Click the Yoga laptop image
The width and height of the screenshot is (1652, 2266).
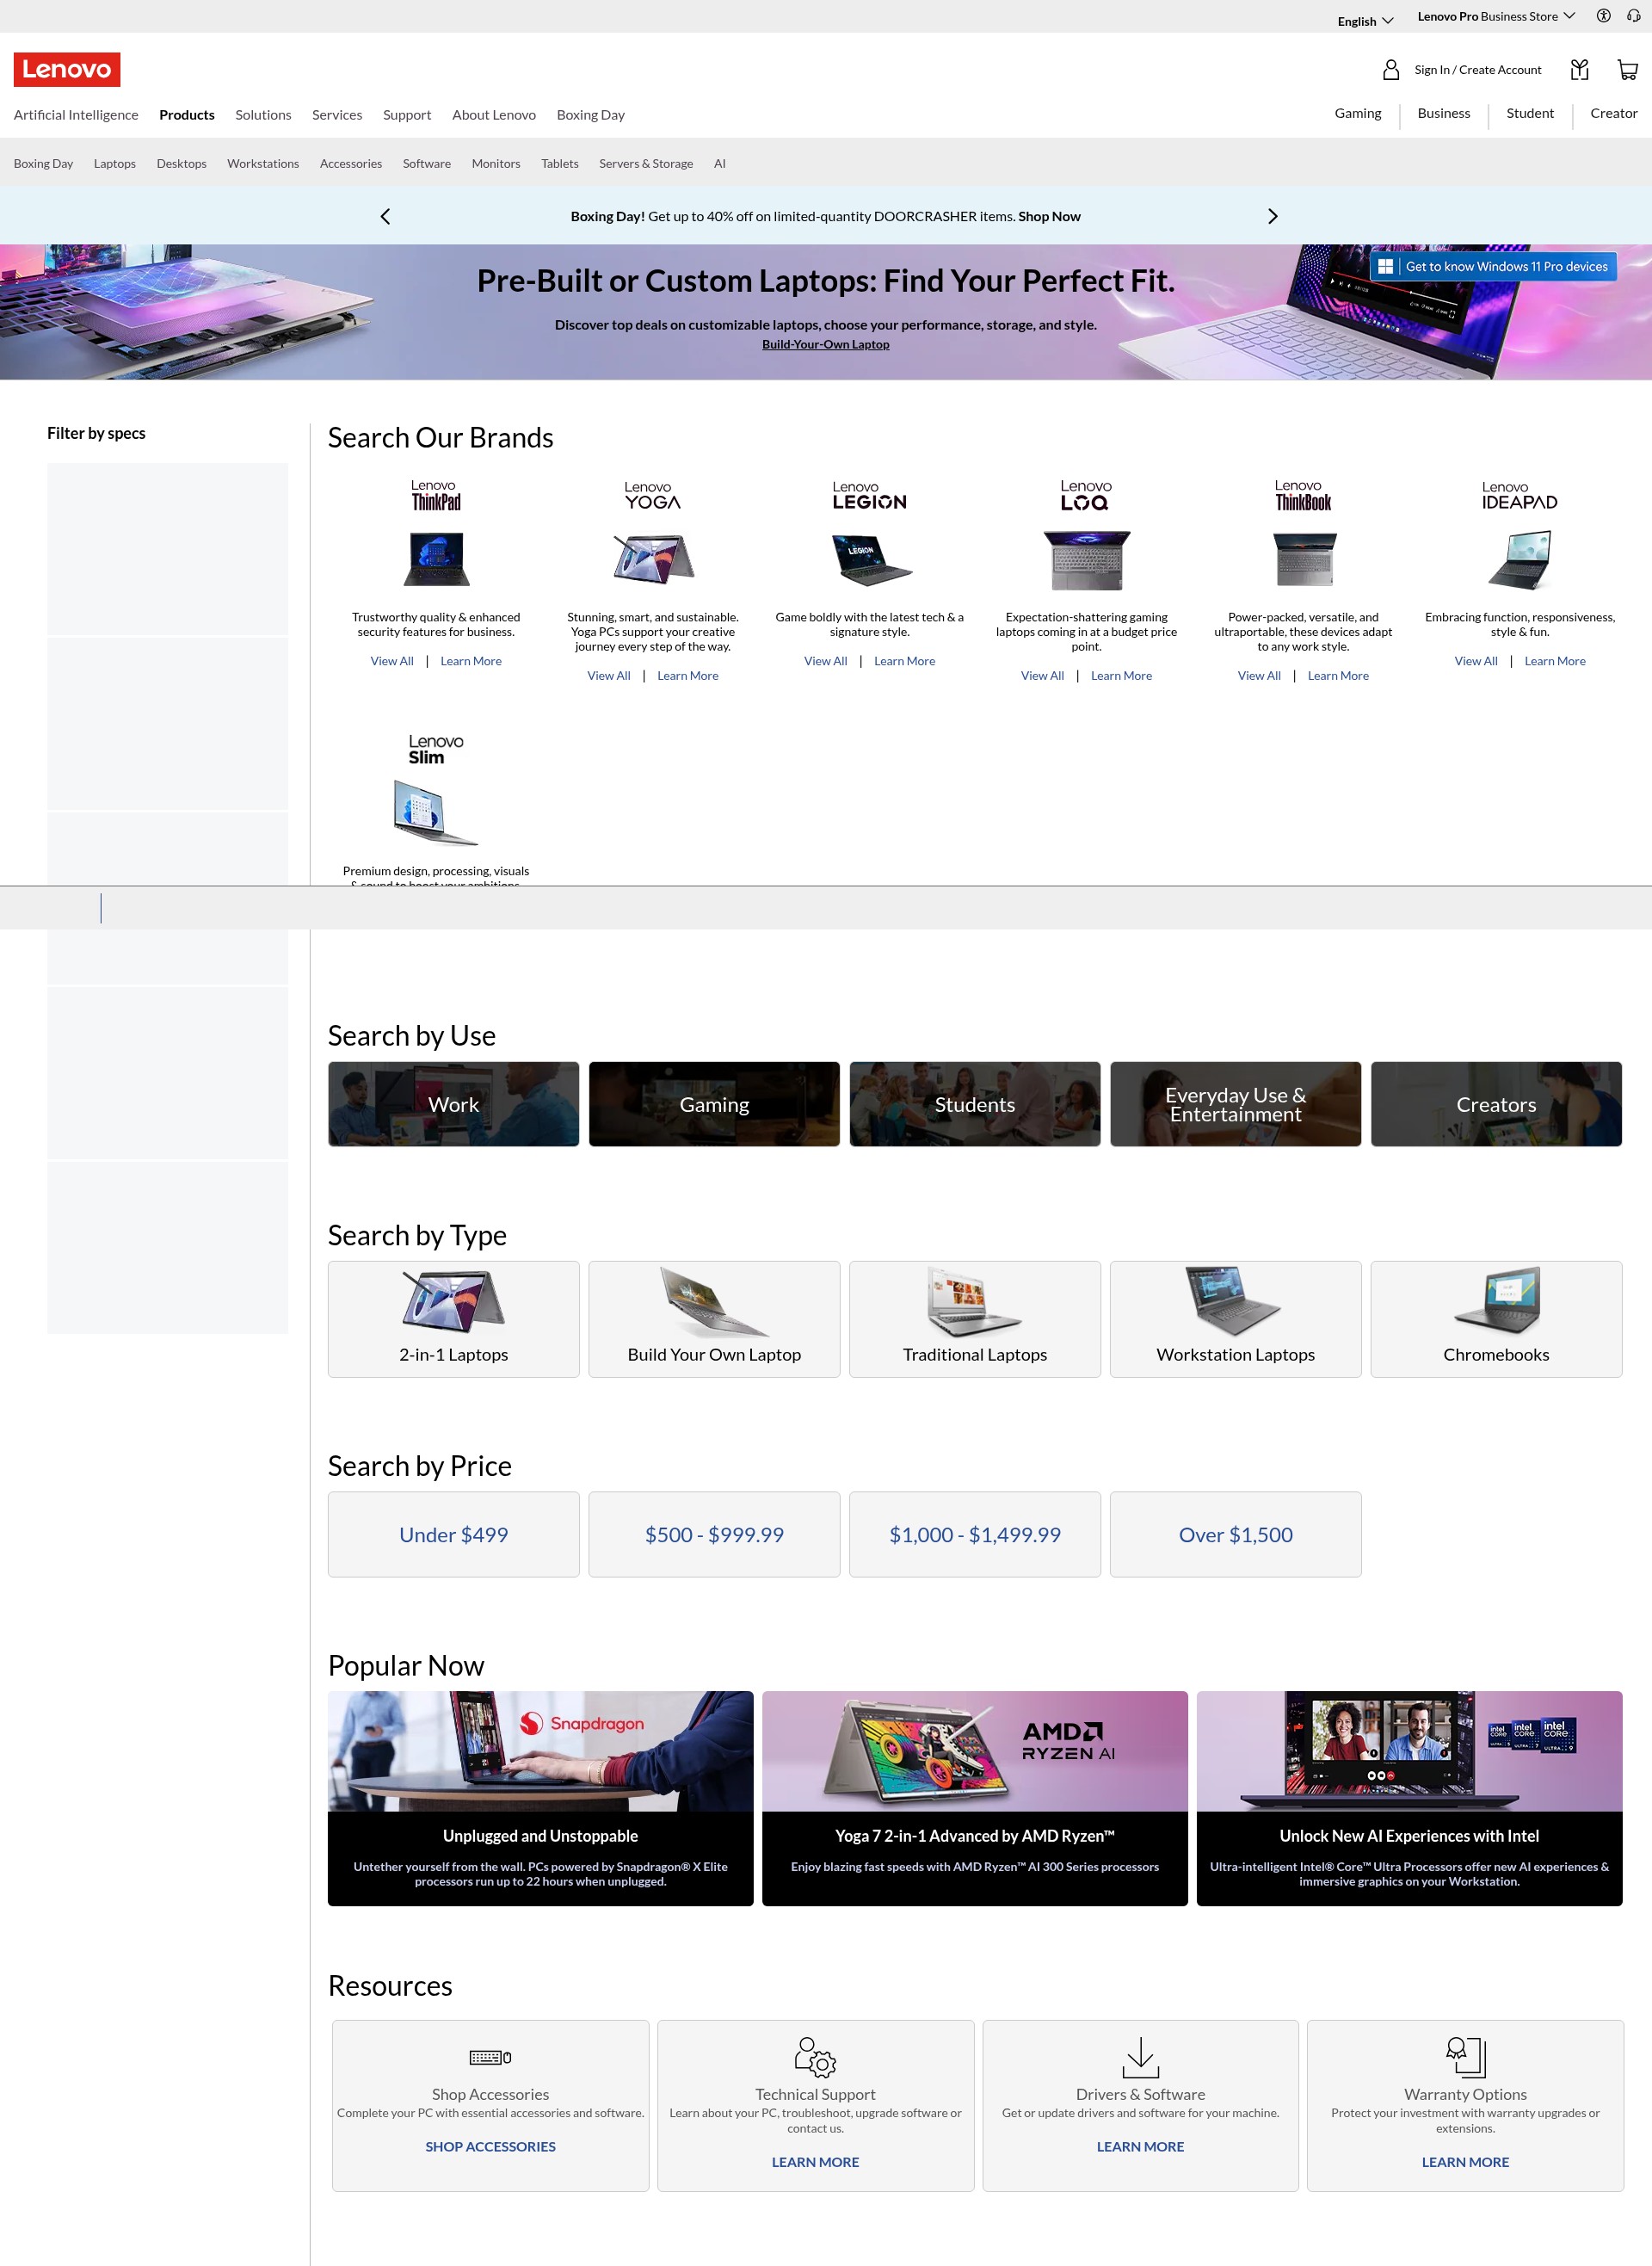(653, 559)
